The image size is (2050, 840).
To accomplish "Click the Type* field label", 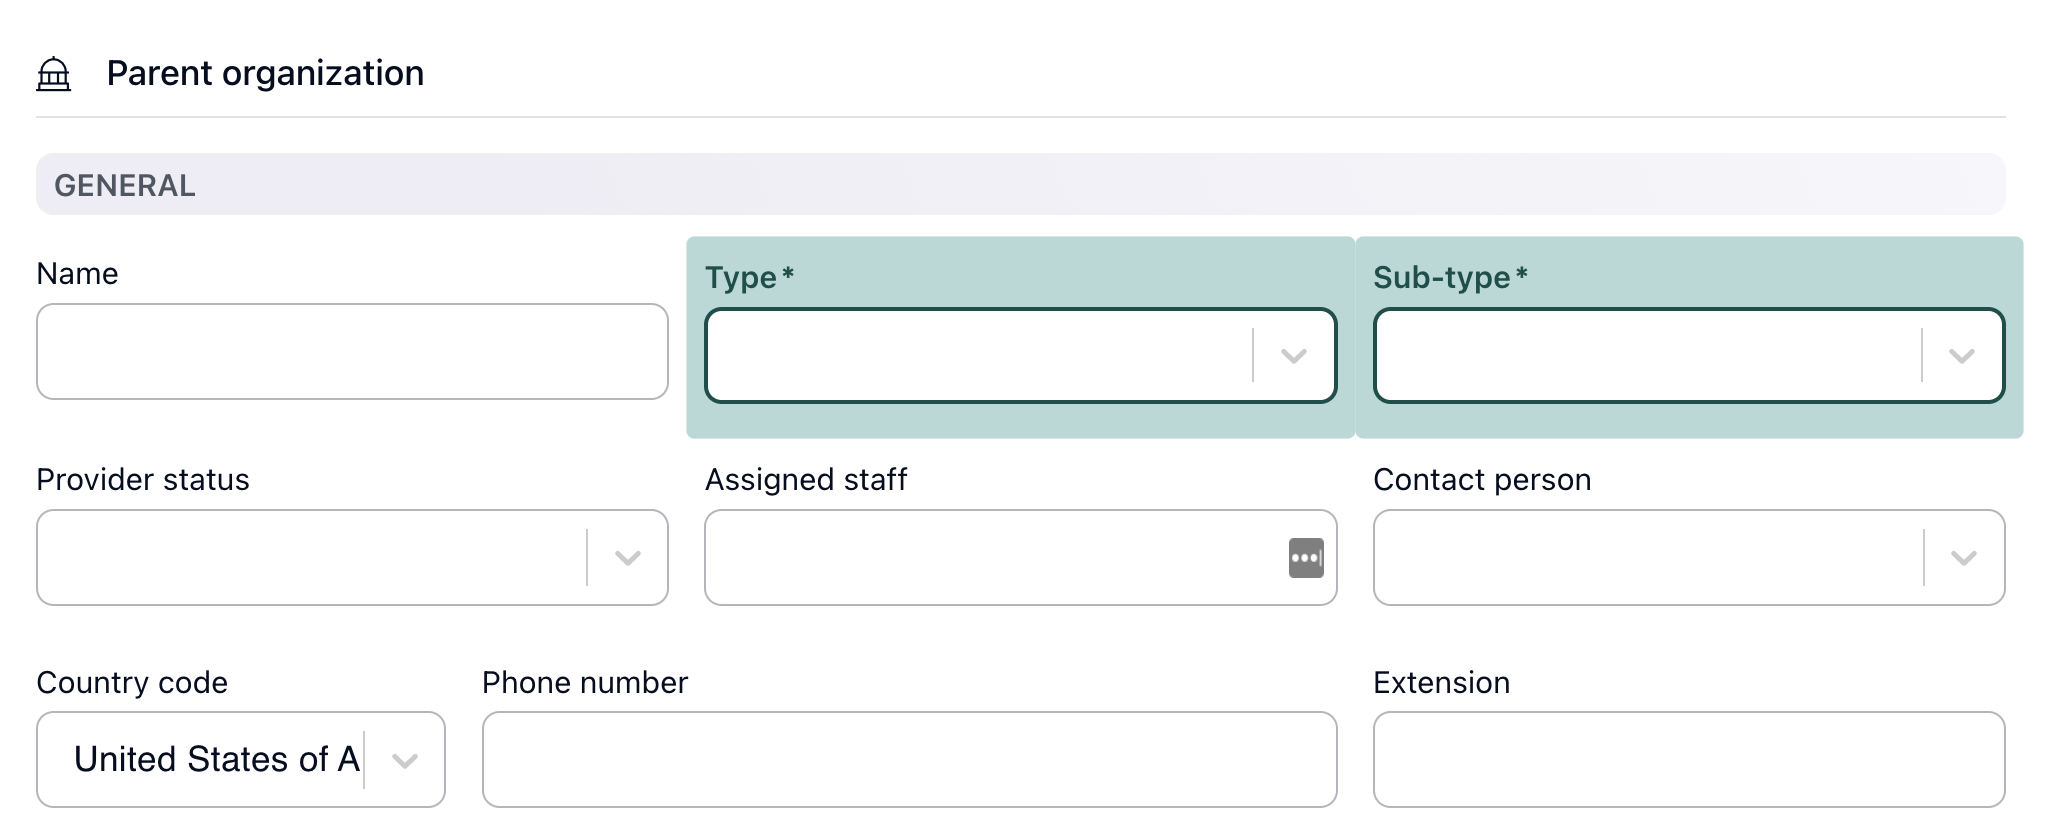I will click(x=749, y=277).
